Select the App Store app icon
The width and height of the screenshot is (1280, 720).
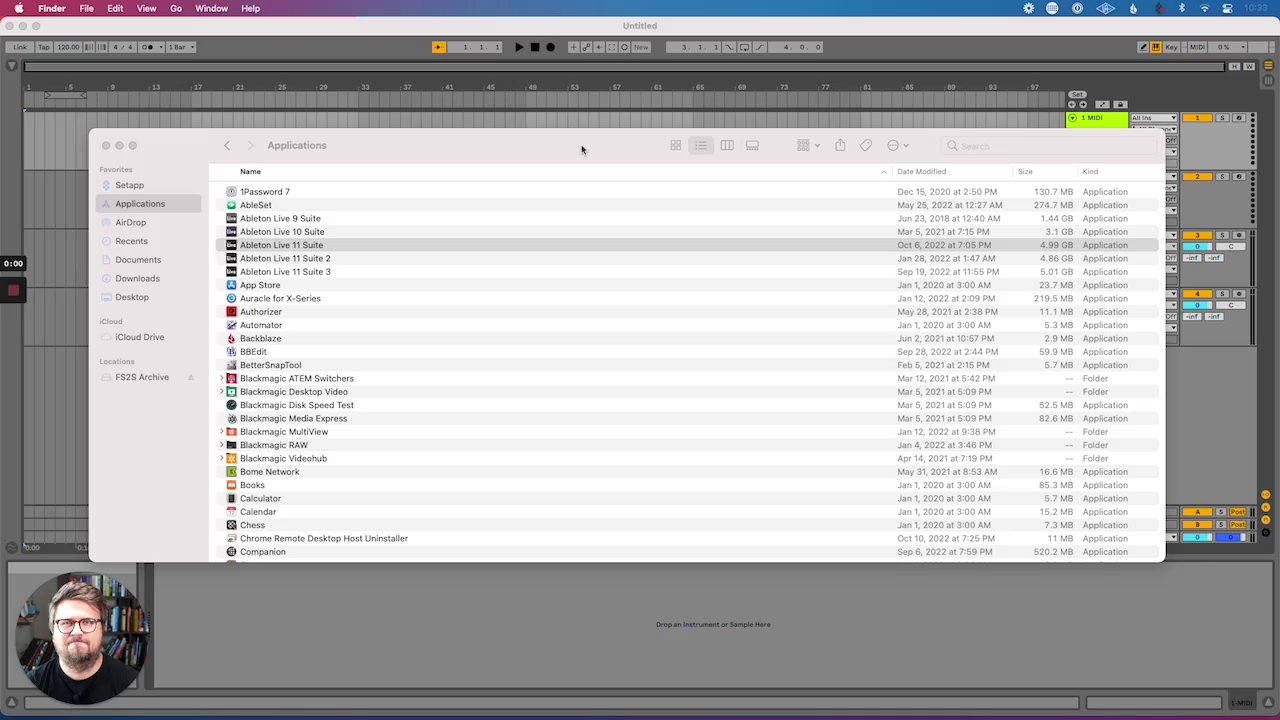(x=231, y=285)
